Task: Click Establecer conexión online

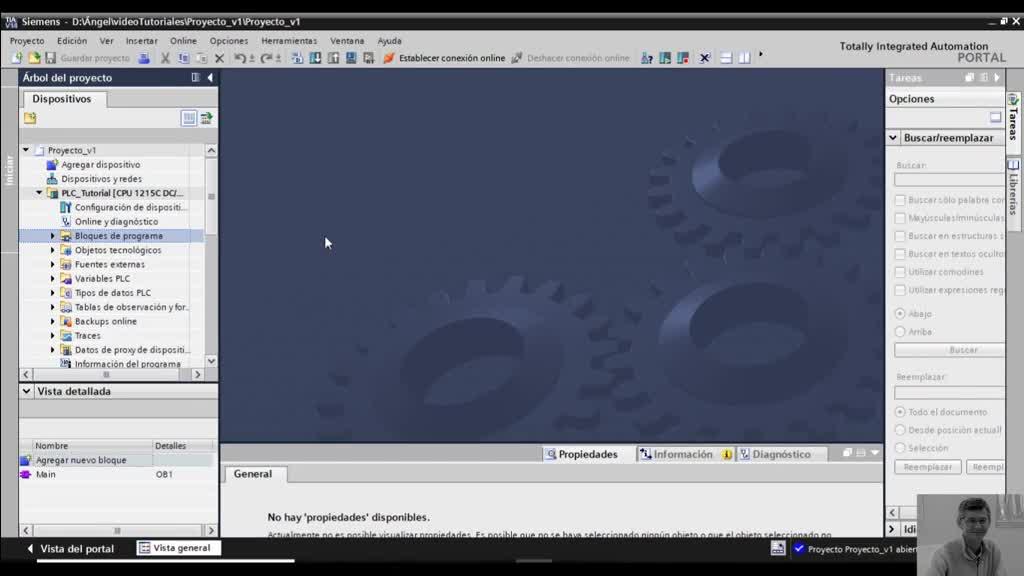Action: tap(444, 58)
